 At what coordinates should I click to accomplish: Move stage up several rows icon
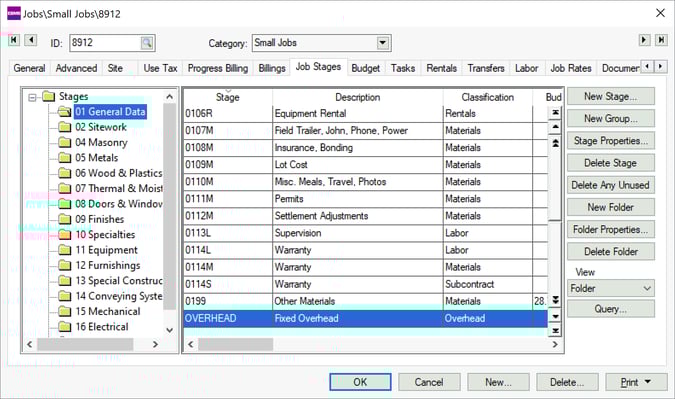(x=555, y=143)
